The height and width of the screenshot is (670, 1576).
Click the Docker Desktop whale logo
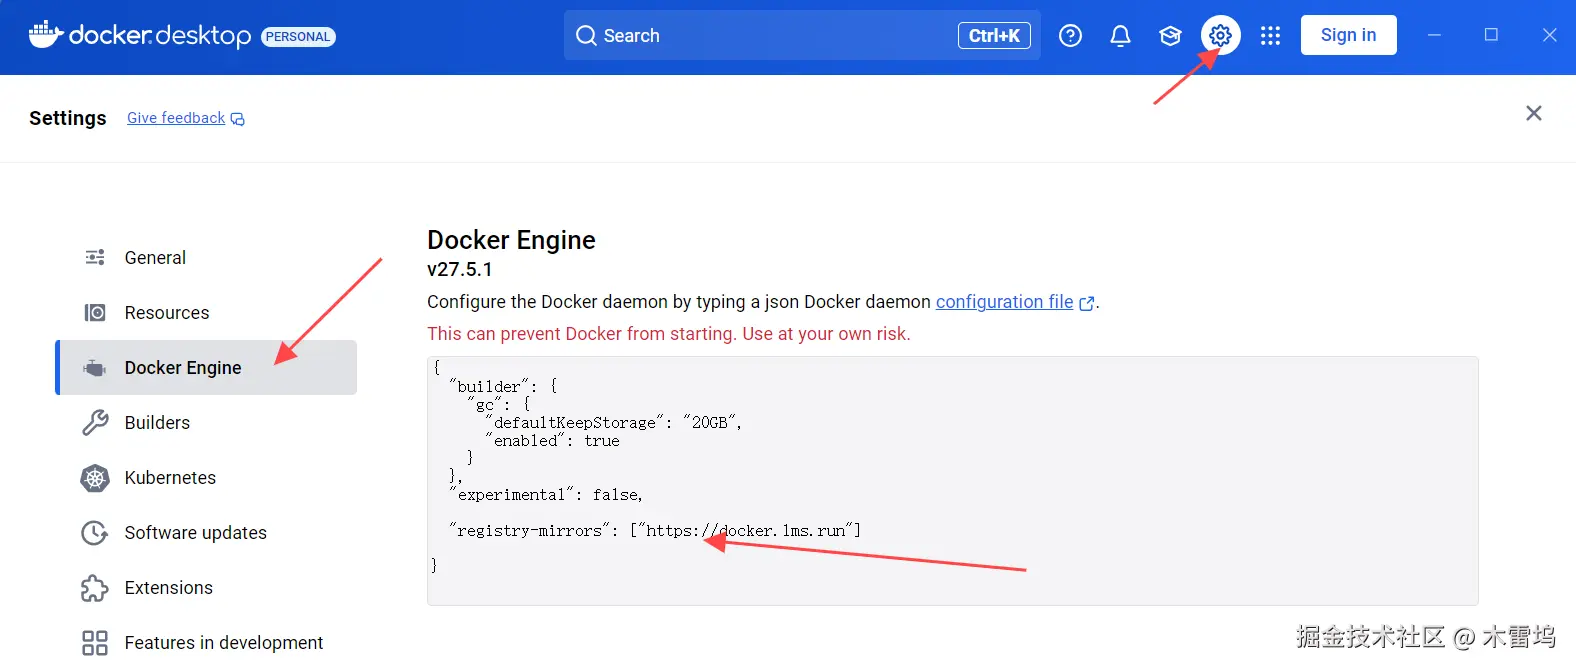click(x=45, y=35)
